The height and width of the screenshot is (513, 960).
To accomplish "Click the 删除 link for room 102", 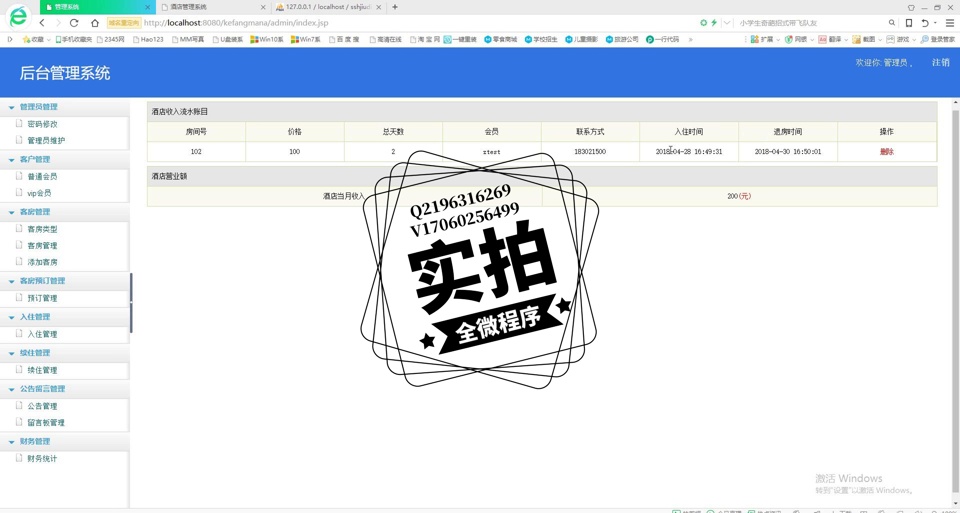I will pos(886,152).
